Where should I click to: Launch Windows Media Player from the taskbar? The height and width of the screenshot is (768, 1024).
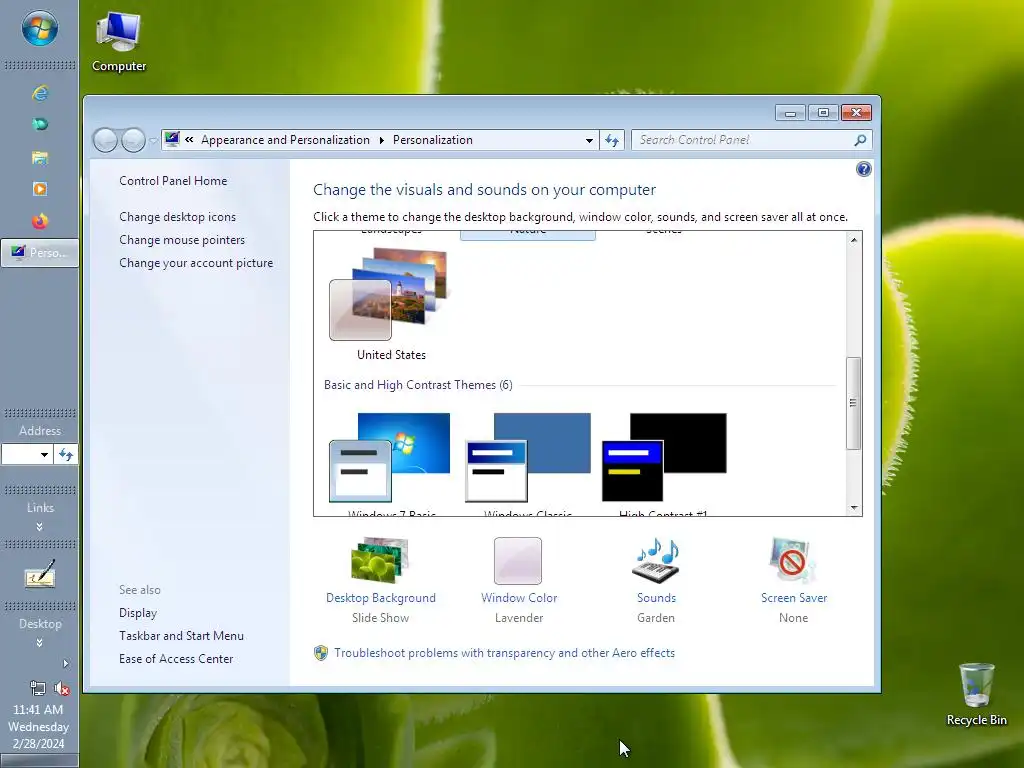tap(40, 189)
